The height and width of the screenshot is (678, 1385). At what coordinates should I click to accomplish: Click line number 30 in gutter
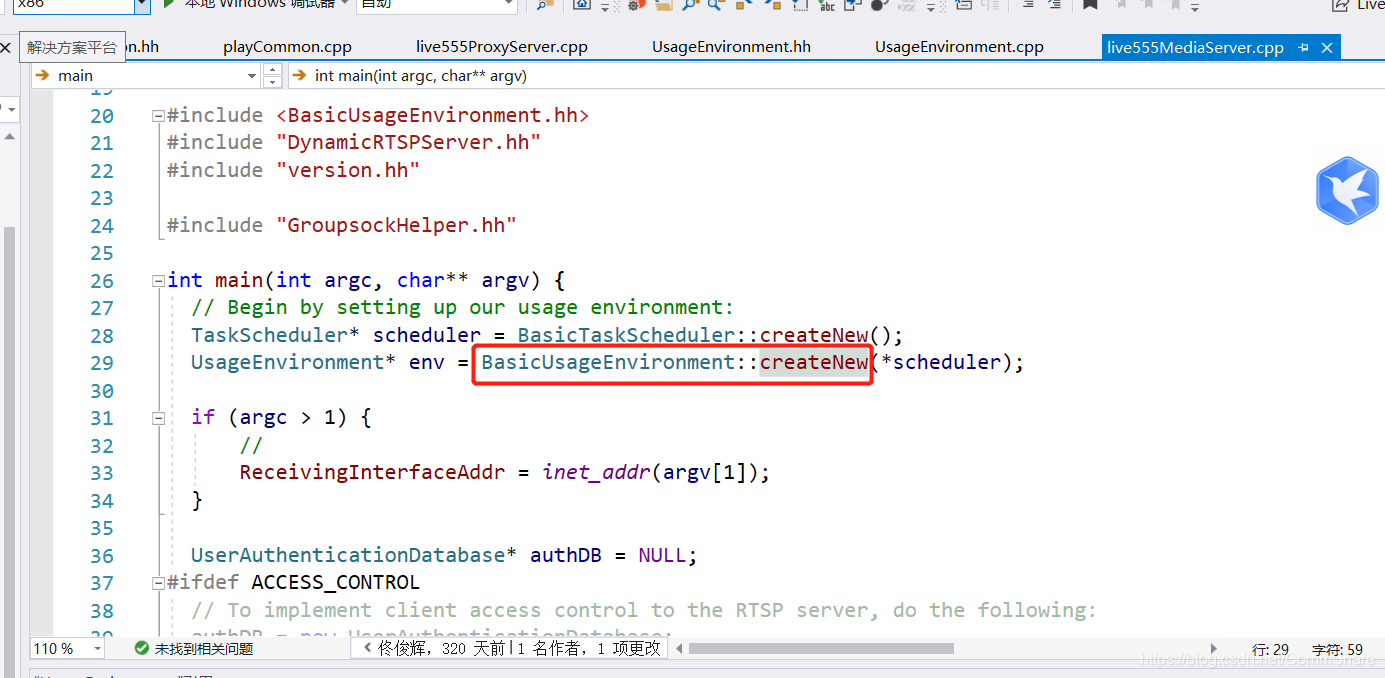[102, 390]
